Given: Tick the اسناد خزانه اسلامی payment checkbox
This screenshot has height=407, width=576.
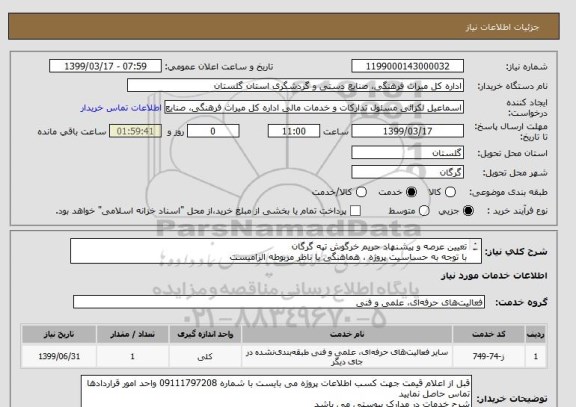Looking at the screenshot, I should tap(355, 211).
